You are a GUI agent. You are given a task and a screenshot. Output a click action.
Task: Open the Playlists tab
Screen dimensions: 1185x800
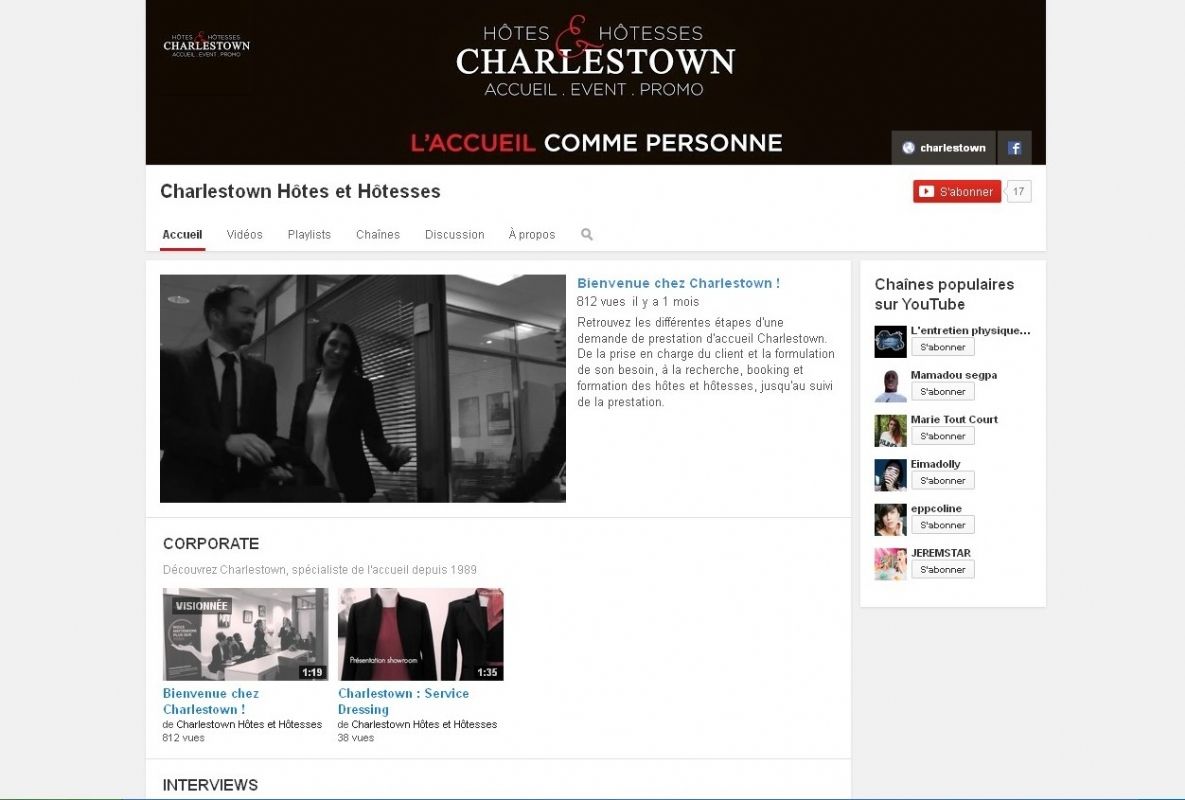(309, 234)
